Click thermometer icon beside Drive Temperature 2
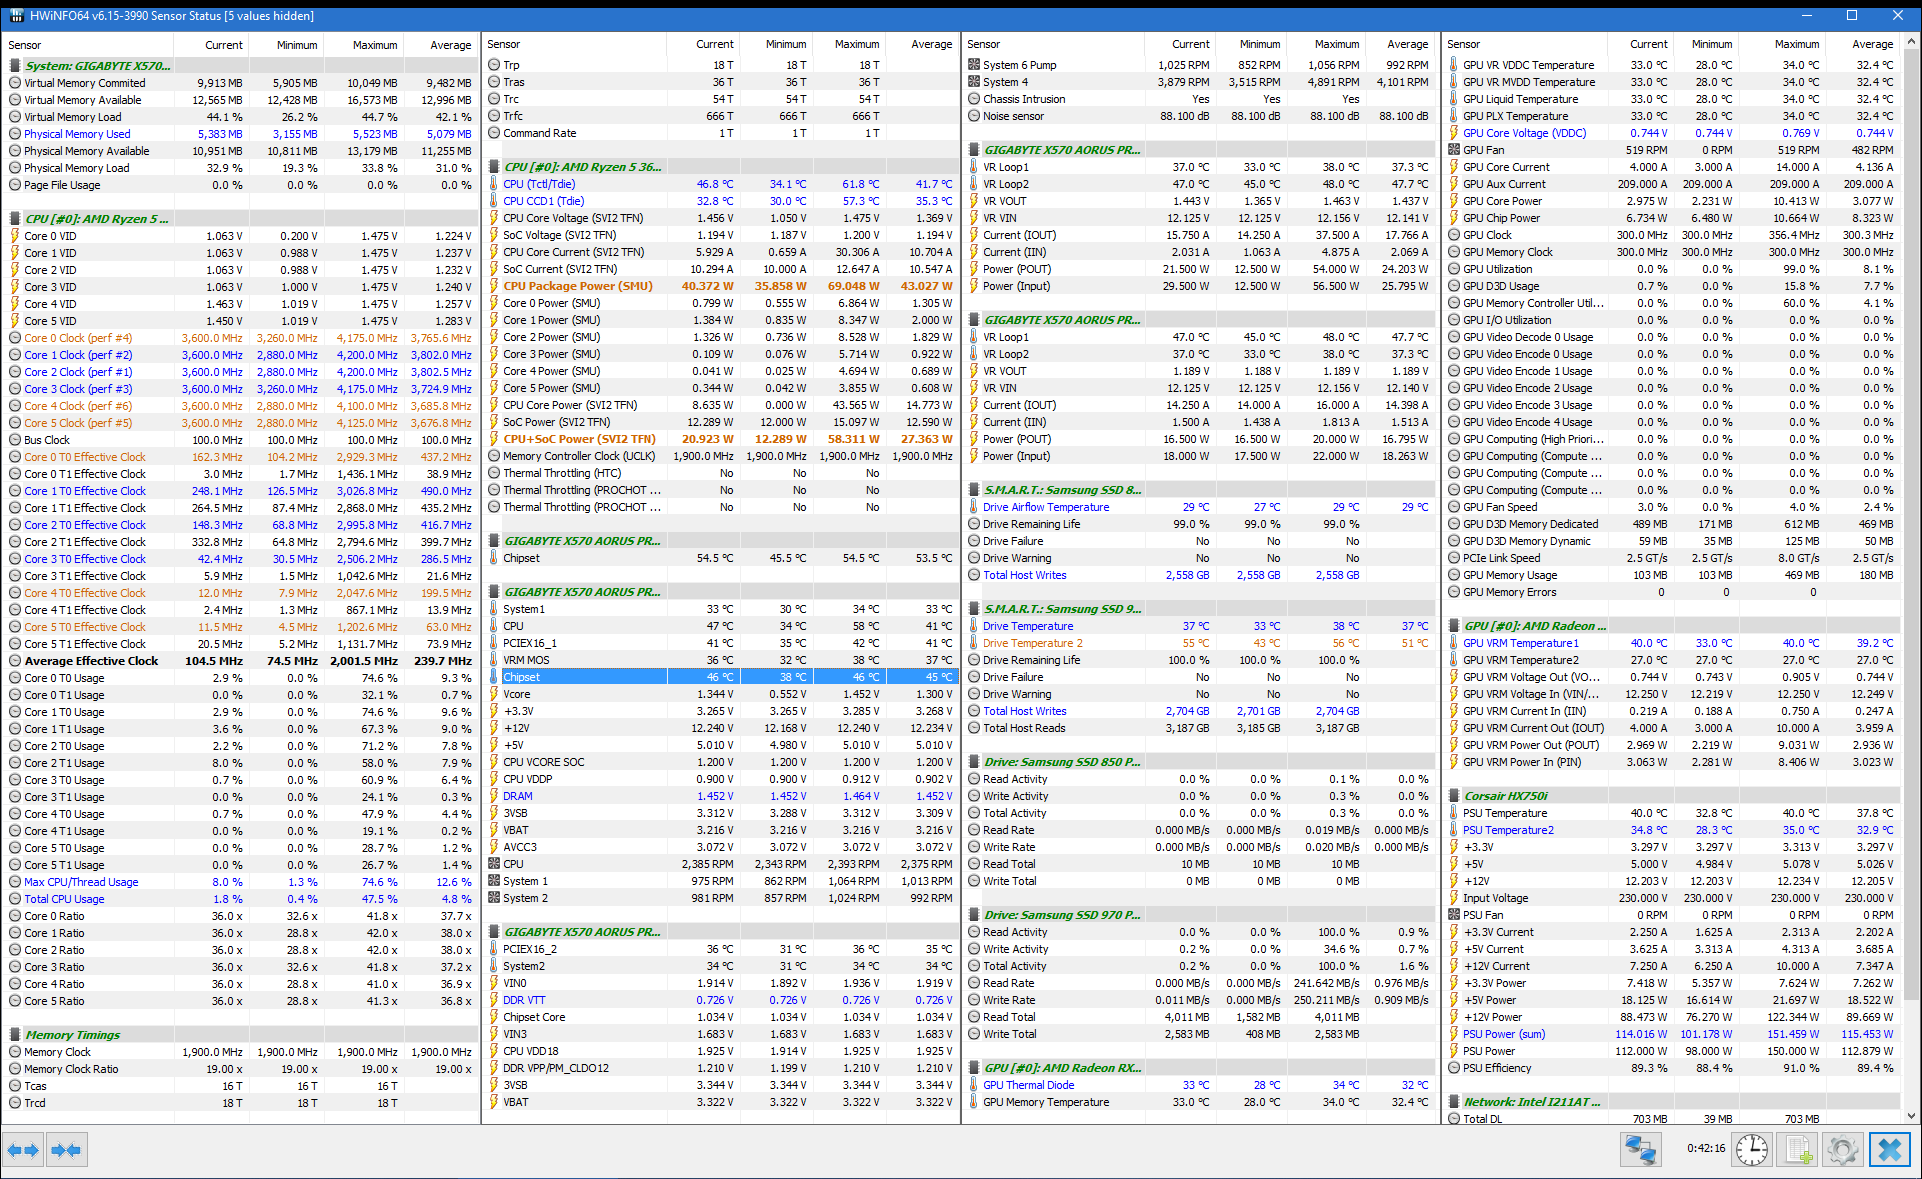 coord(974,643)
